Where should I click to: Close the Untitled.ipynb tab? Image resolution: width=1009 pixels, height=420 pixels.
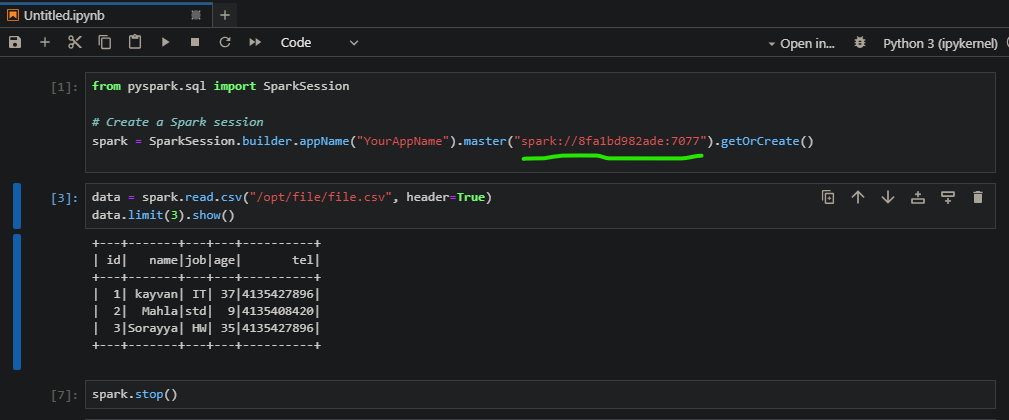pos(197,15)
